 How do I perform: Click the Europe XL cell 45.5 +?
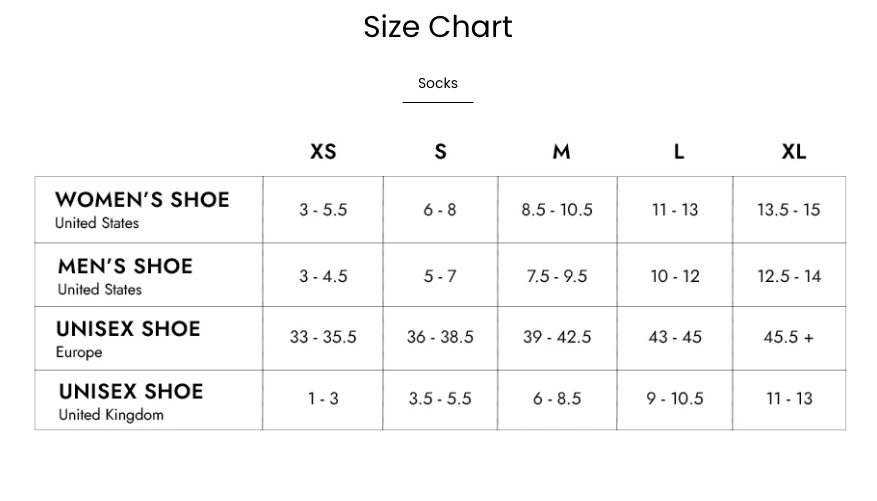pos(789,338)
